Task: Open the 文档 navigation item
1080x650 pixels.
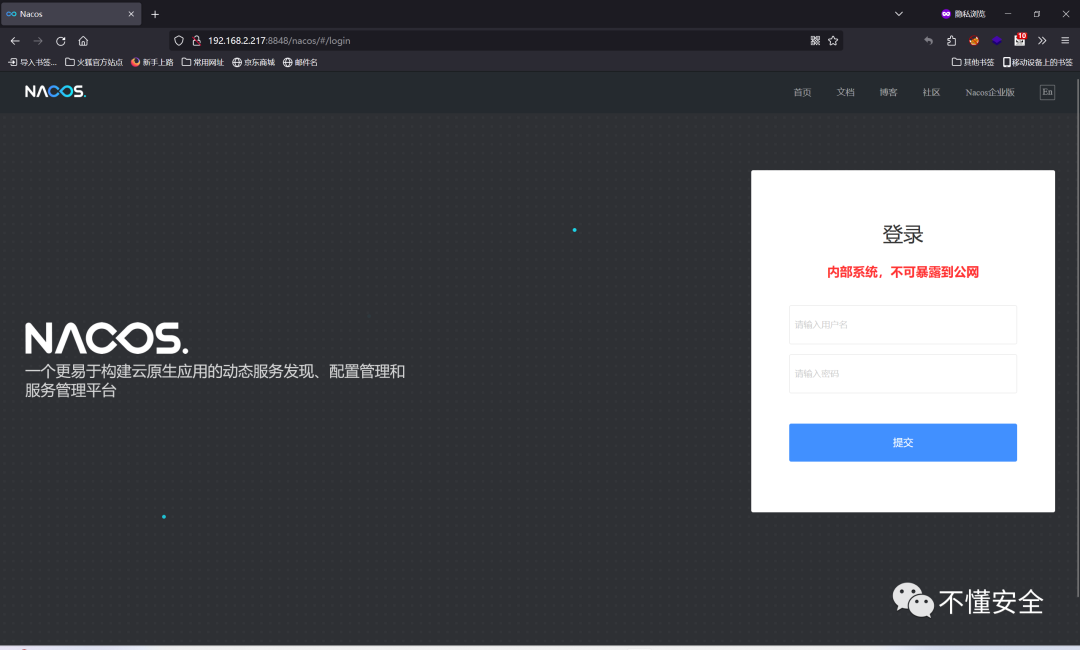Action: pos(845,92)
